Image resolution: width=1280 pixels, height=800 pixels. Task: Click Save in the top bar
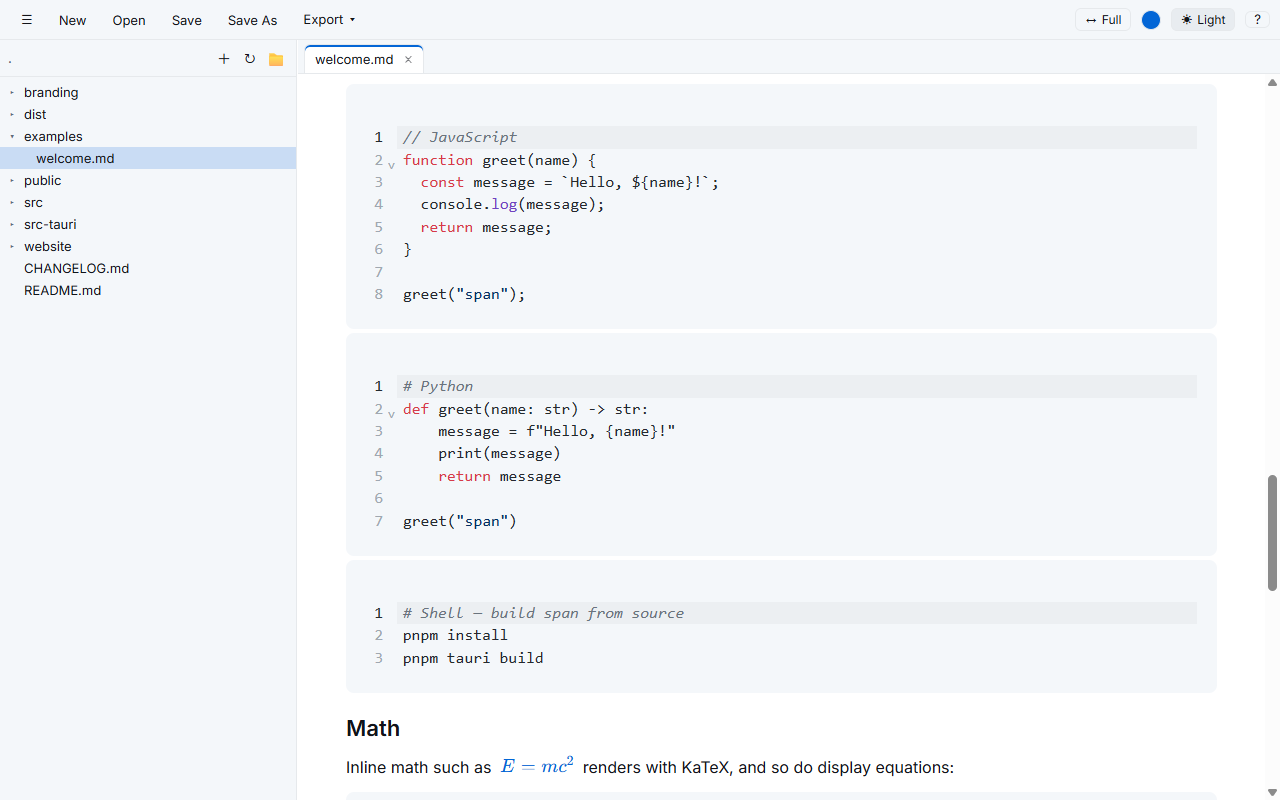(x=187, y=20)
